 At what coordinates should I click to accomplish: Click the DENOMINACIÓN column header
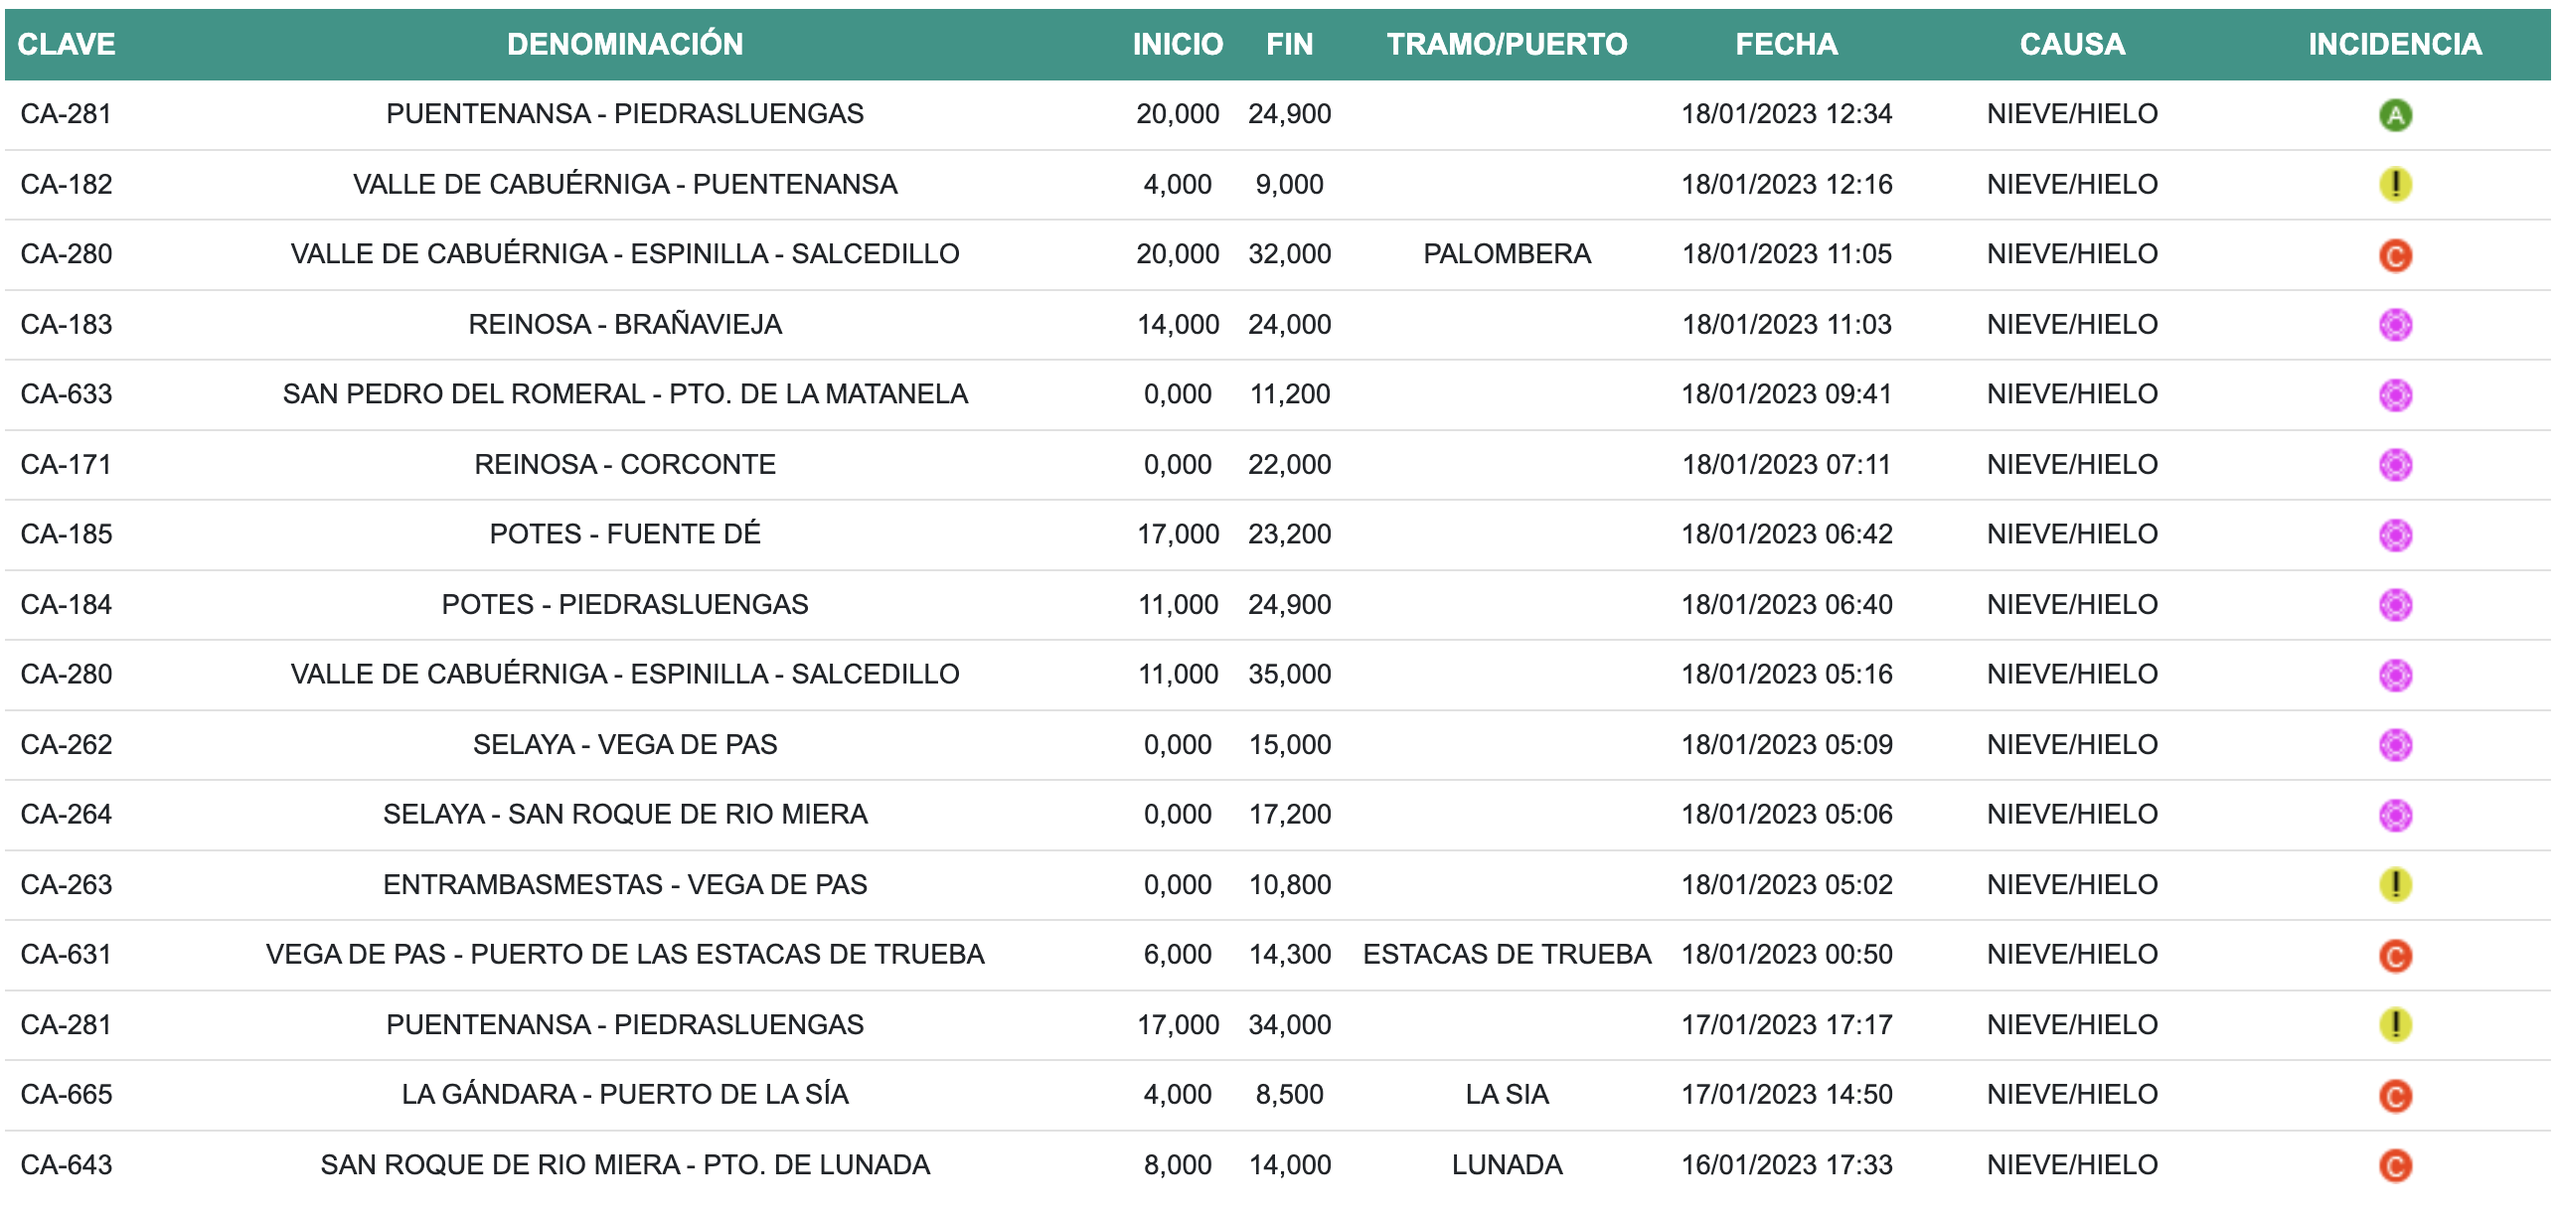[x=624, y=44]
